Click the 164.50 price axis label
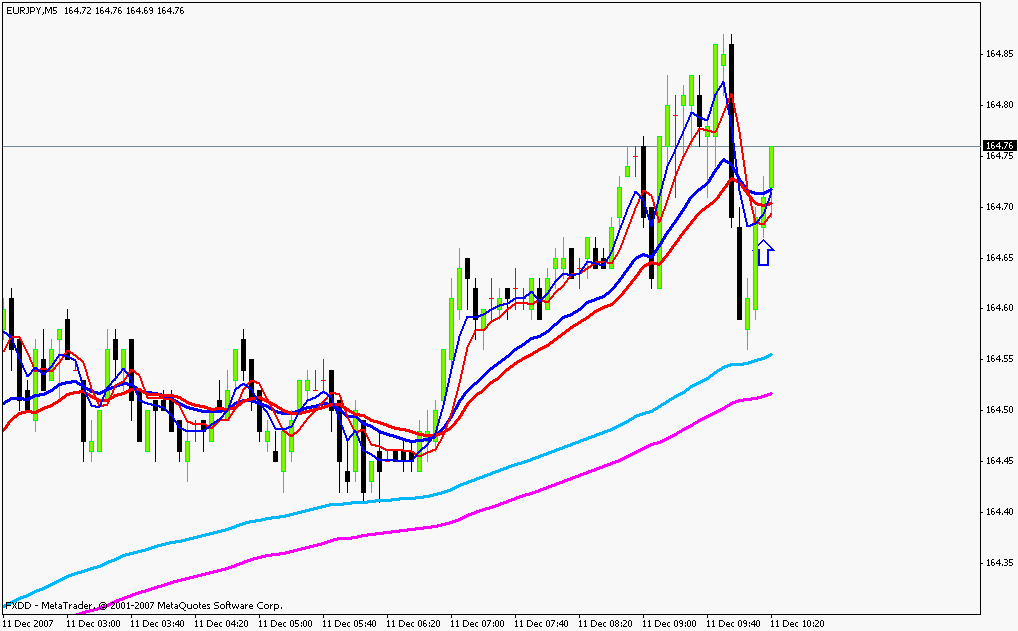This screenshot has width=1018, height=631. (999, 410)
